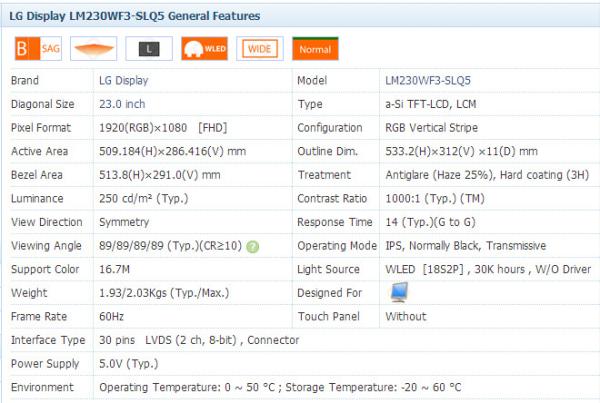Click the Luminance row label

[x=37, y=199]
